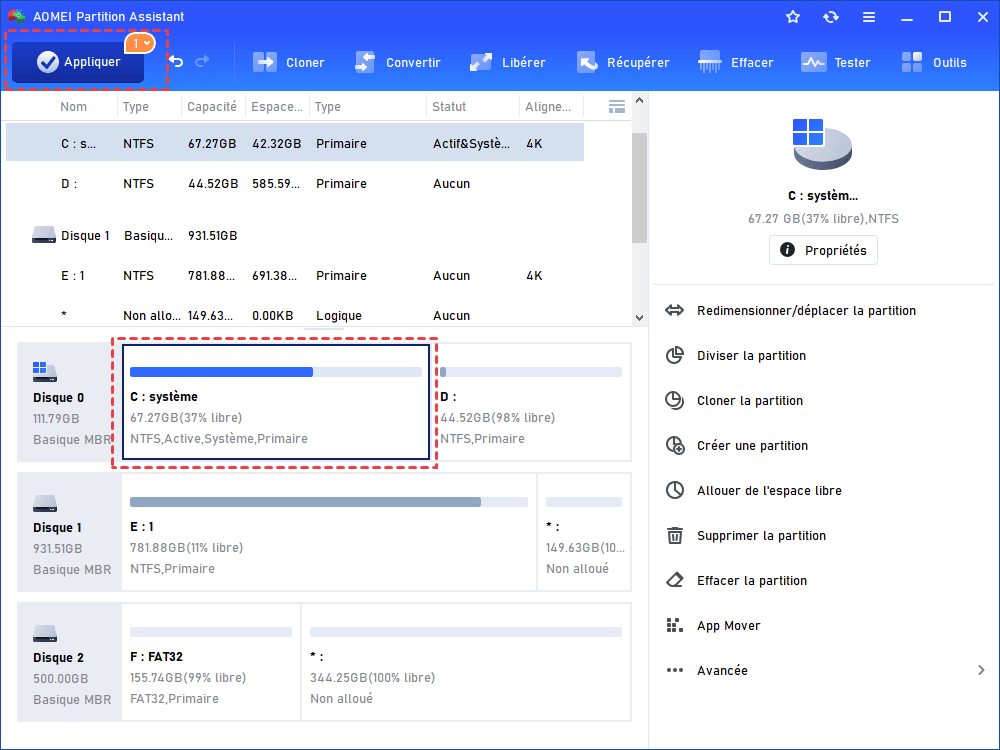The height and width of the screenshot is (750, 1000).
Task: Click the Propriétés button
Action: [823, 250]
